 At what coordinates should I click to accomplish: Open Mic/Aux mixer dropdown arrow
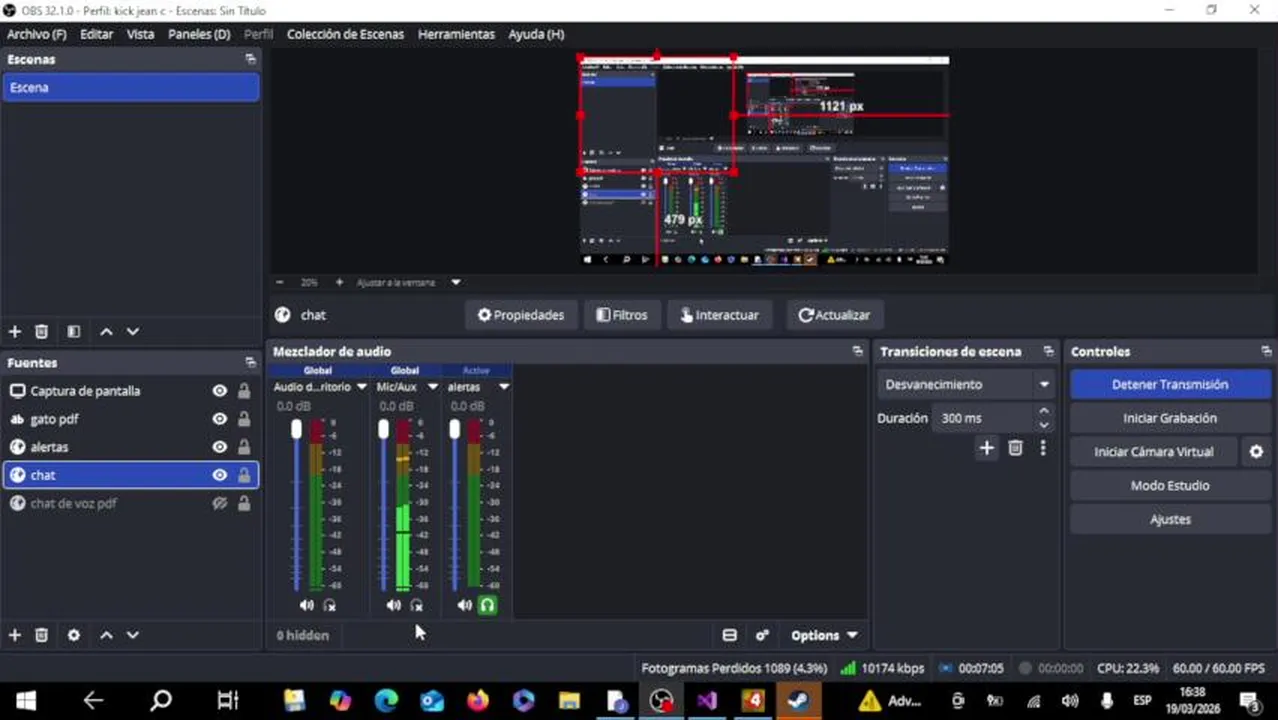[432, 387]
